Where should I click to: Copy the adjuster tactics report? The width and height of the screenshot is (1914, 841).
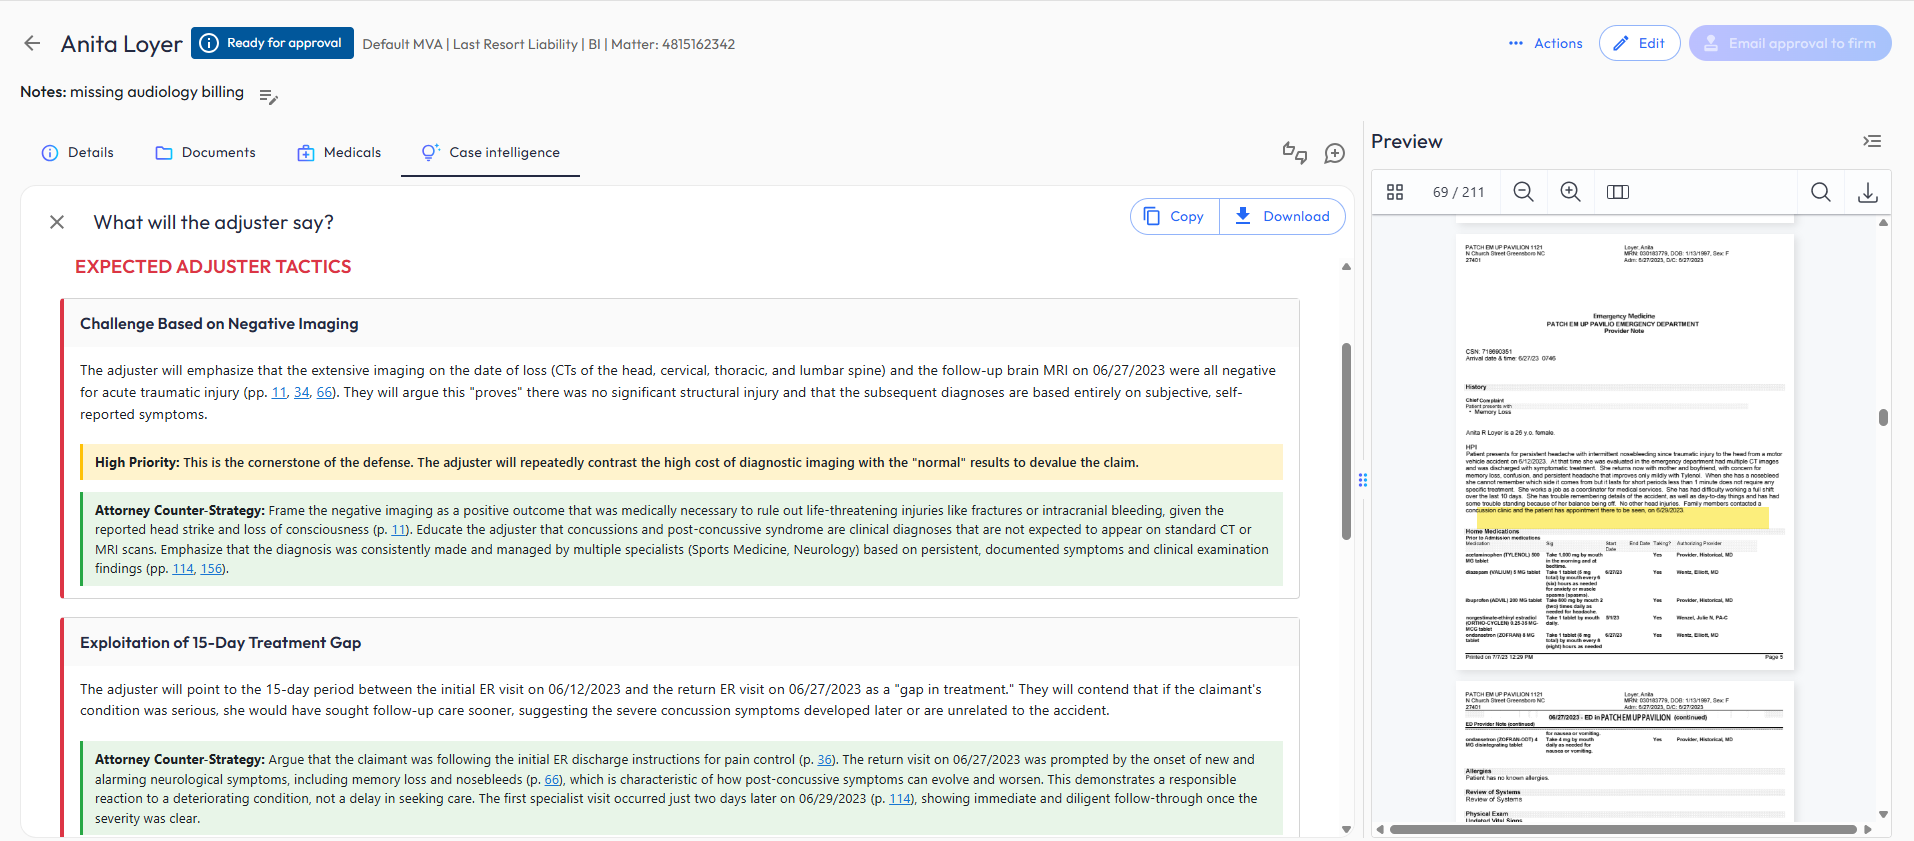(1174, 216)
